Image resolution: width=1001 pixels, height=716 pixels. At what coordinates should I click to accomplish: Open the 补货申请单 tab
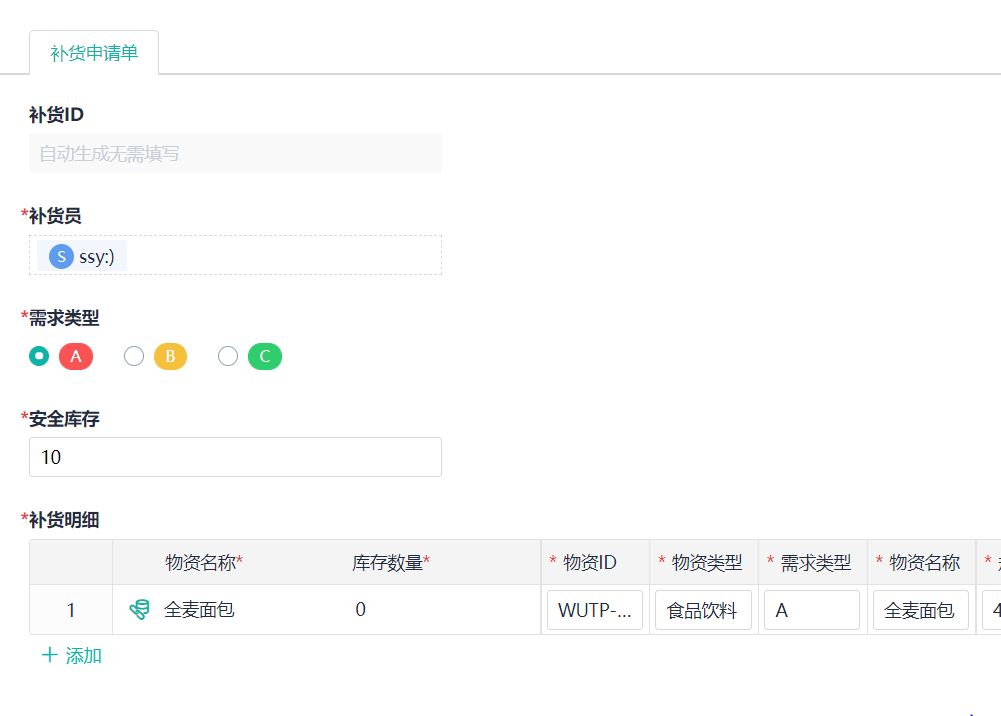pyautogui.click(x=94, y=53)
